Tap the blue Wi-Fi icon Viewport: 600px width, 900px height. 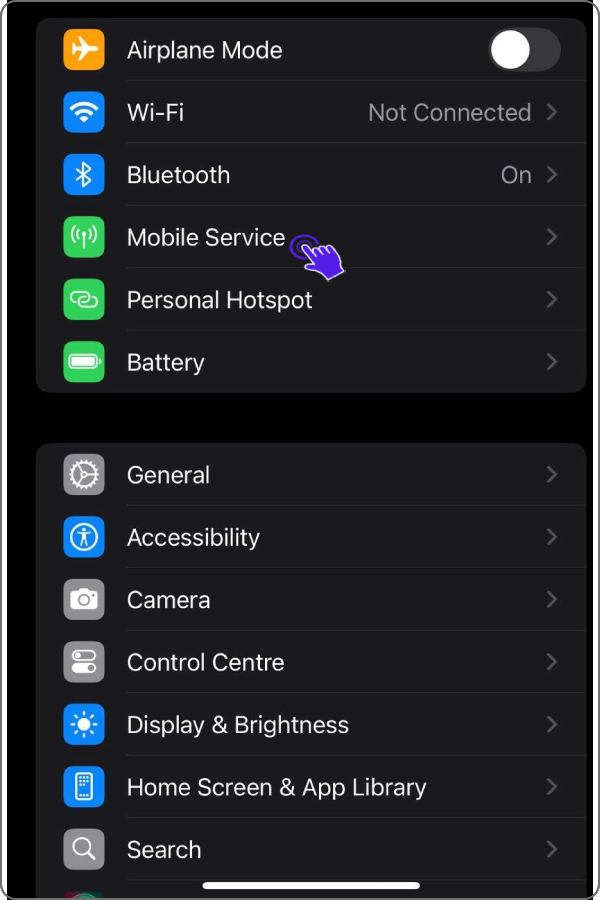pos(84,113)
